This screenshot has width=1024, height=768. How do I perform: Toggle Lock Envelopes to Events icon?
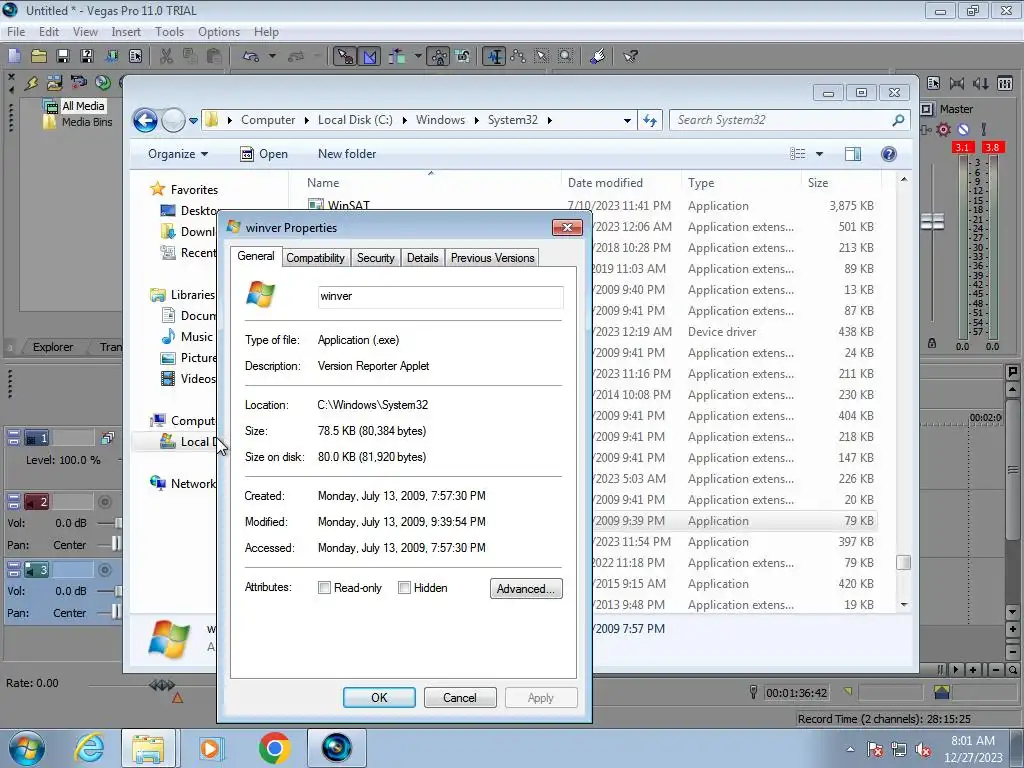(x=439, y=56)
